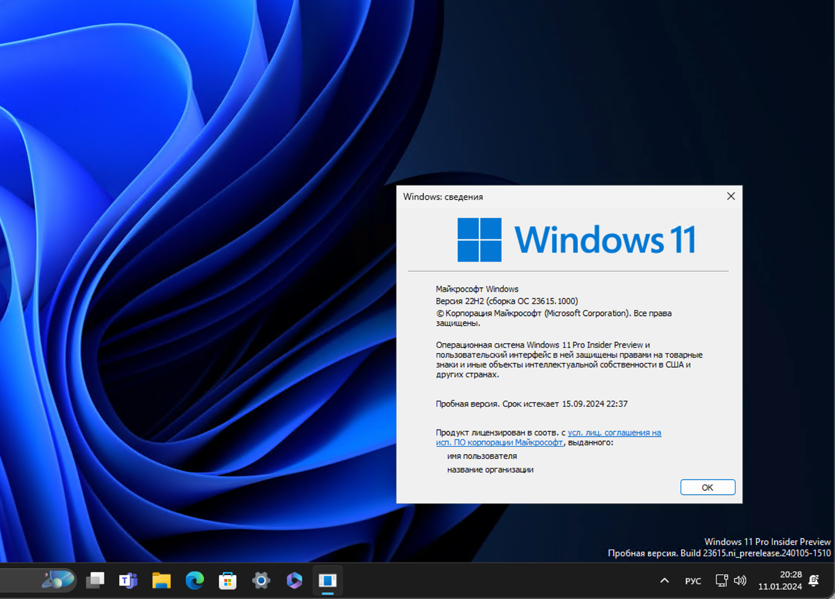Open File Explorer from the taskbar
This screenshot has width=835, height=599.
click(x=162, y=579)
